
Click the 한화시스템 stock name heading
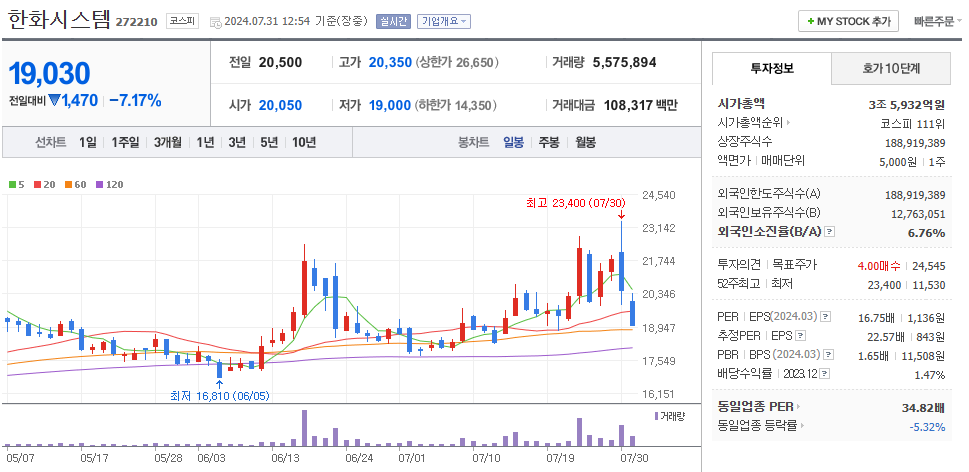pos(59,20)
